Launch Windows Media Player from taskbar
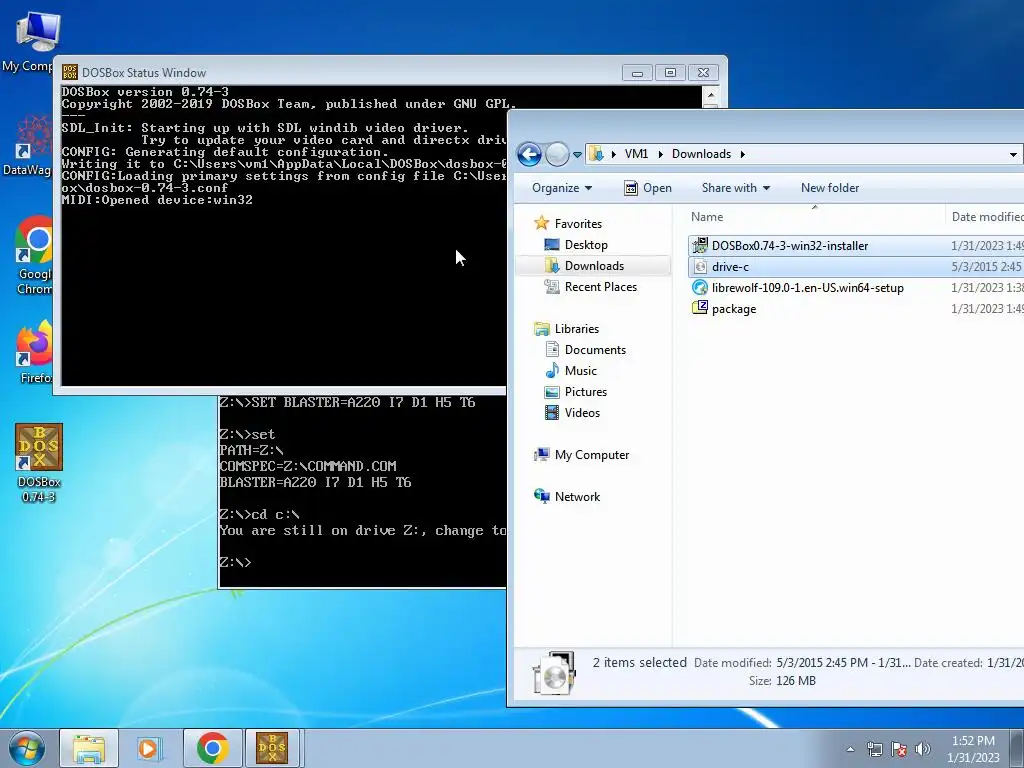The image size is (1024, 768). pyautogui.click(x=150, y=748)
